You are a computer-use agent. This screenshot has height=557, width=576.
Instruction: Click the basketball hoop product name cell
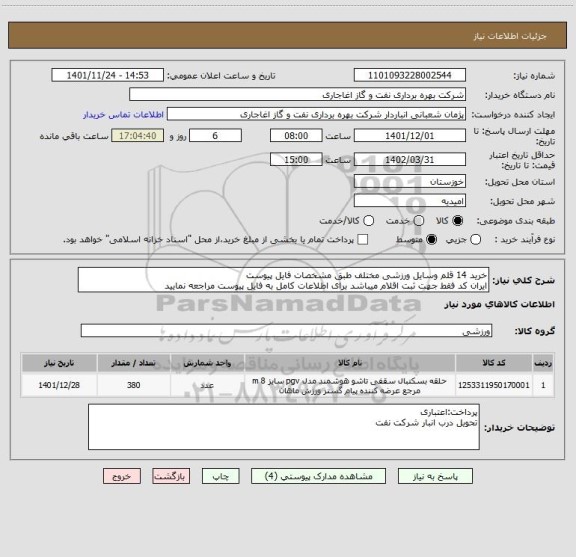350,385
